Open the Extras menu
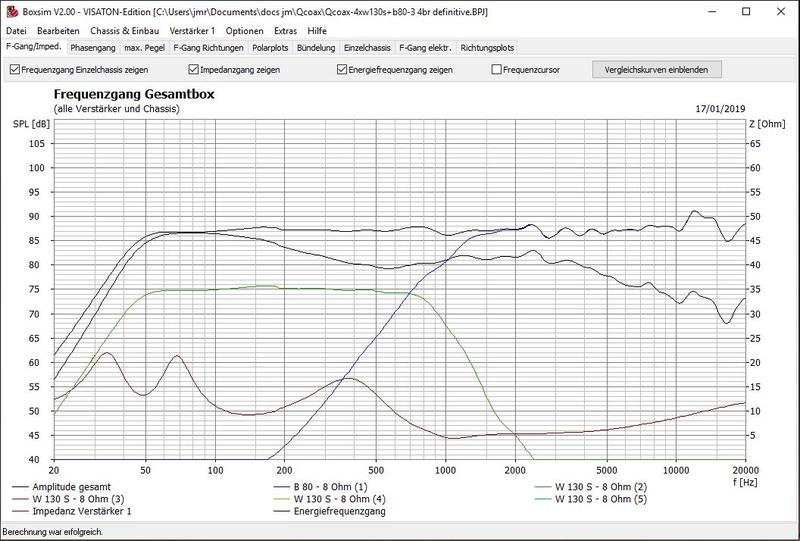The width and height of the screenshot is (800, 541). [x=285, y=31]
